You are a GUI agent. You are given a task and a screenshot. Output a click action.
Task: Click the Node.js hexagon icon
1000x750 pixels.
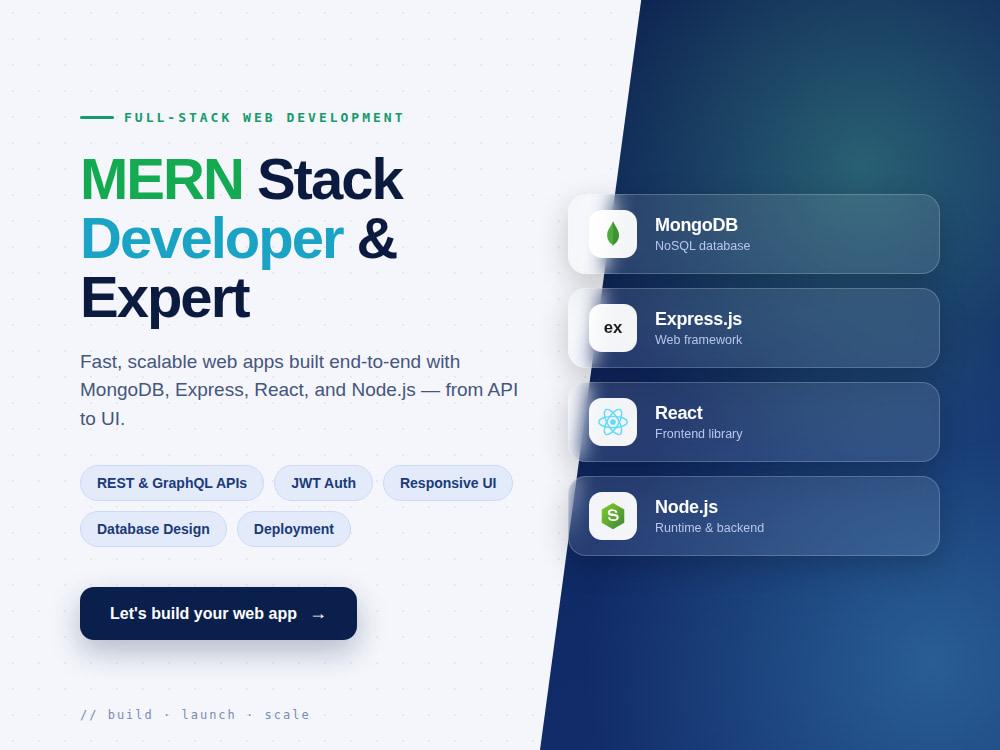click(612, 516)
